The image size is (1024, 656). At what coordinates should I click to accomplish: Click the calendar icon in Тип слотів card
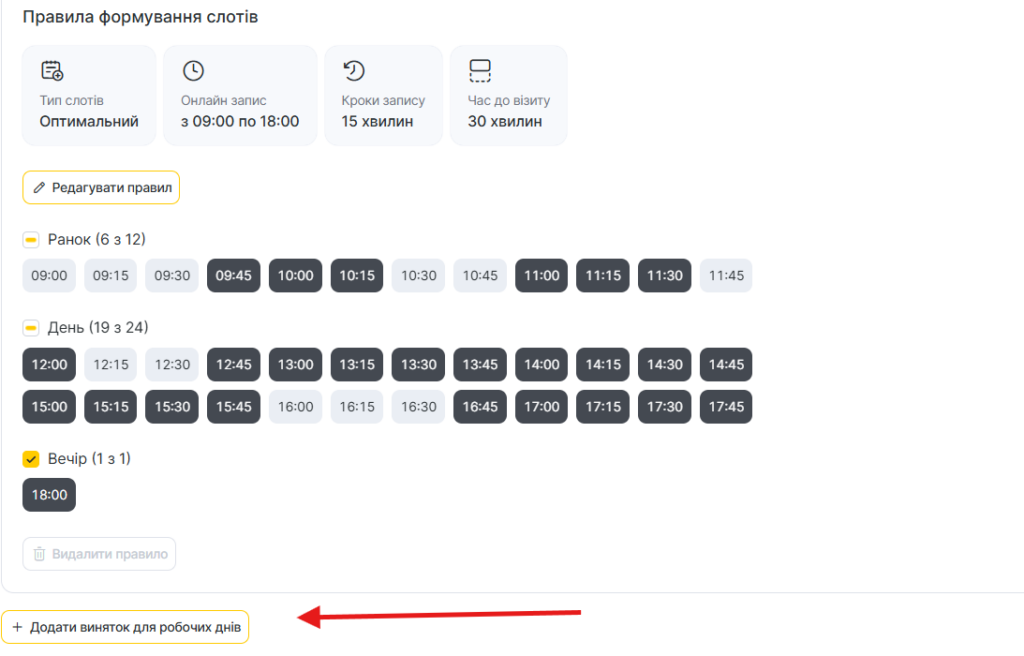52,71
